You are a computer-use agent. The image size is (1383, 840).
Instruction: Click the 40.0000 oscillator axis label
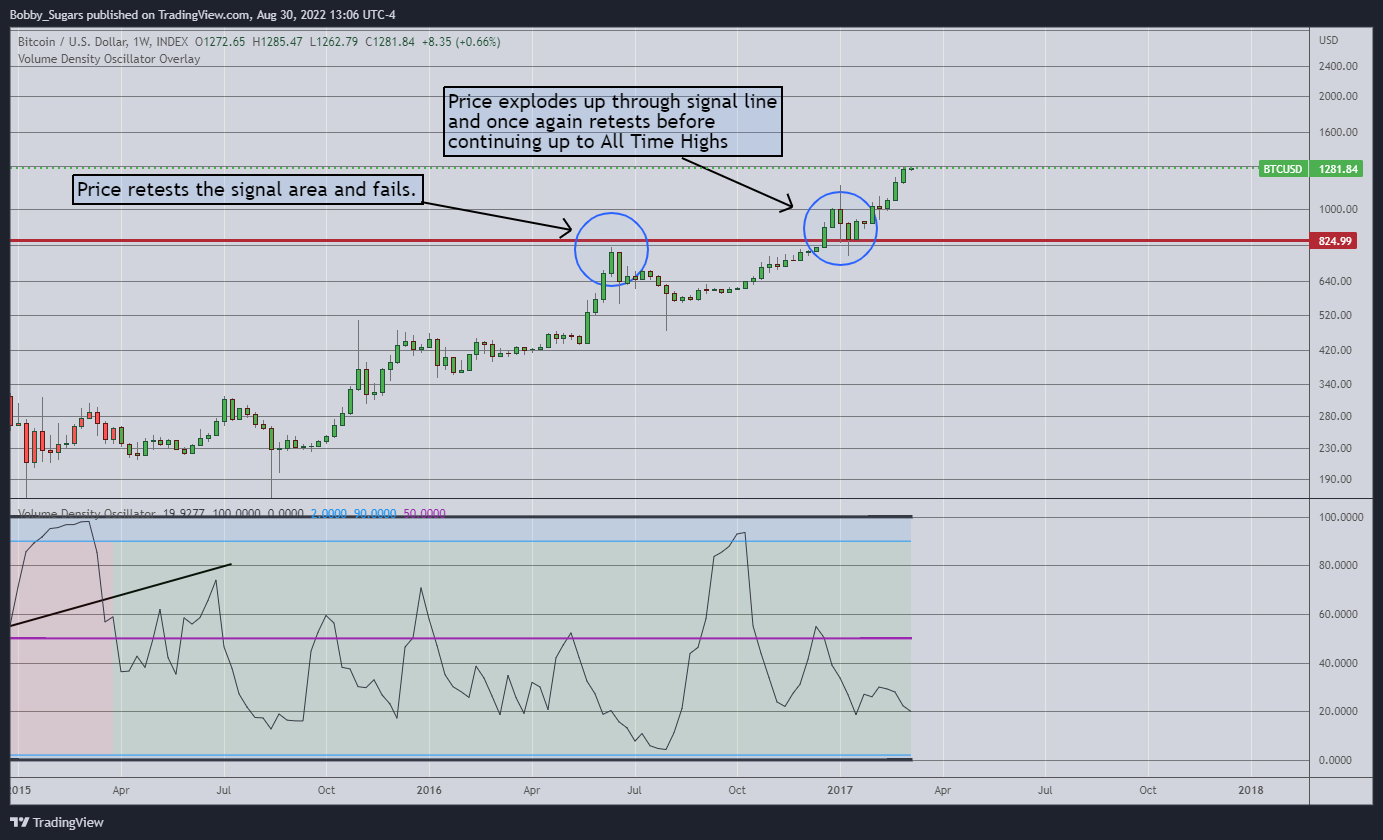[1339, 663]
